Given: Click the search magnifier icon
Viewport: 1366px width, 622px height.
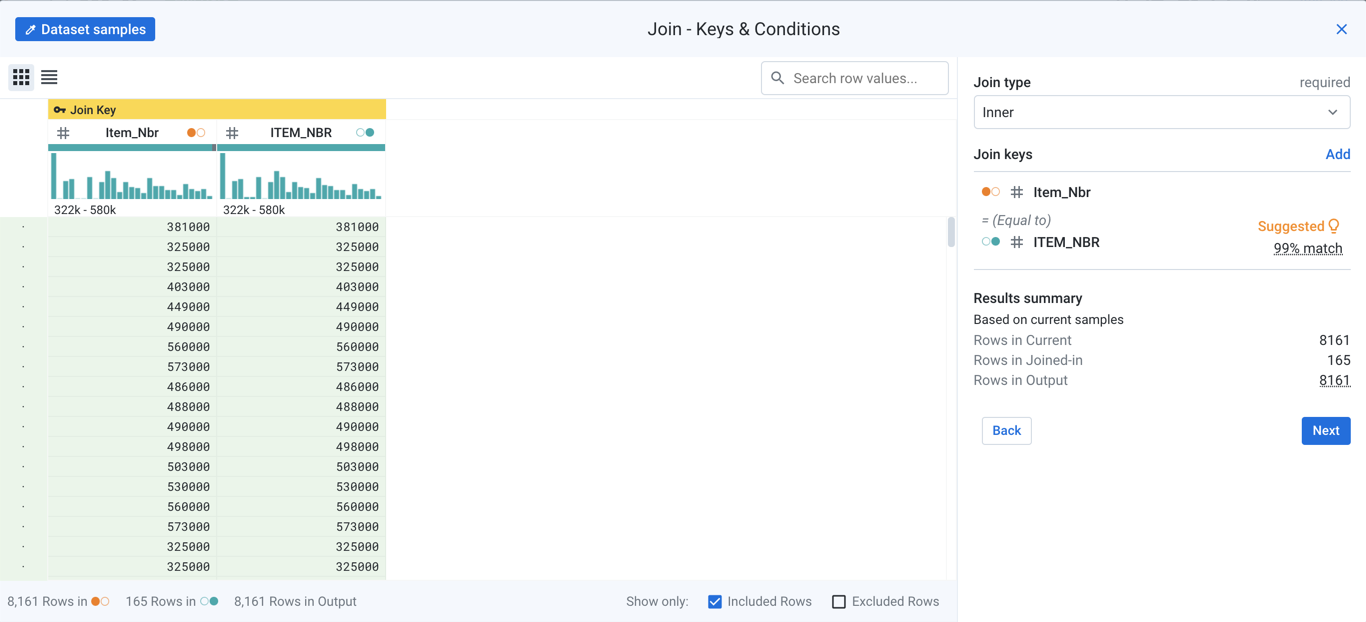Looking at the screenshot, I should [777, 78].
